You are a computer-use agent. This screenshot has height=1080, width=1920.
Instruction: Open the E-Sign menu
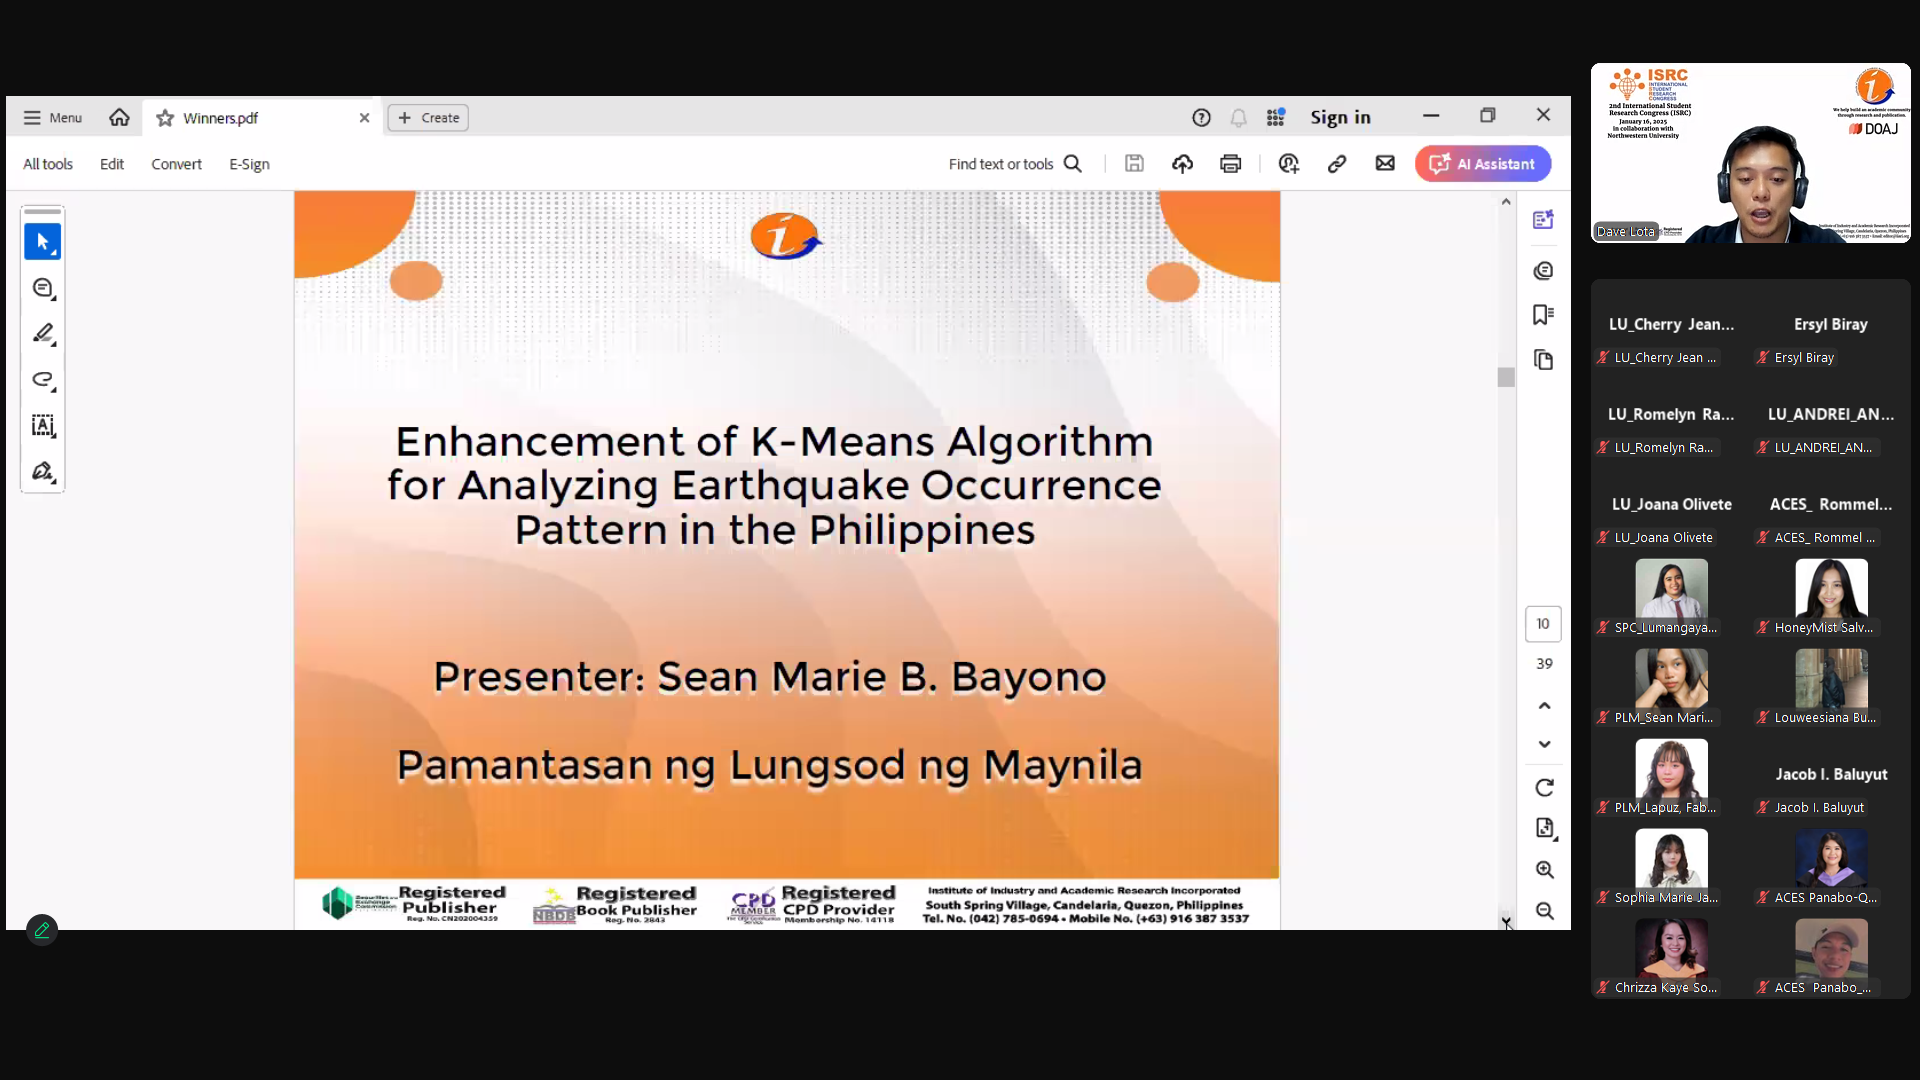(x=249, y=164)
